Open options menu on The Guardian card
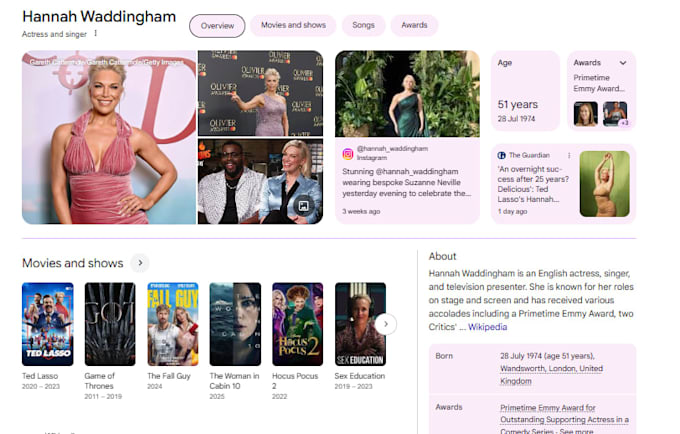 (569, 155)
